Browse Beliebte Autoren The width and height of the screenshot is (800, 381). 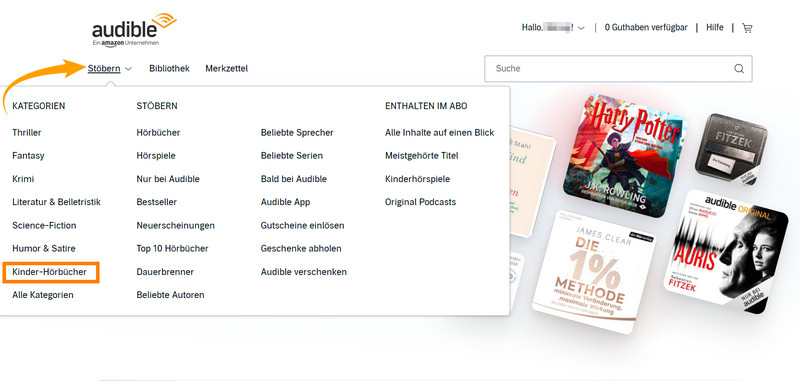click(x=170, y=295)
